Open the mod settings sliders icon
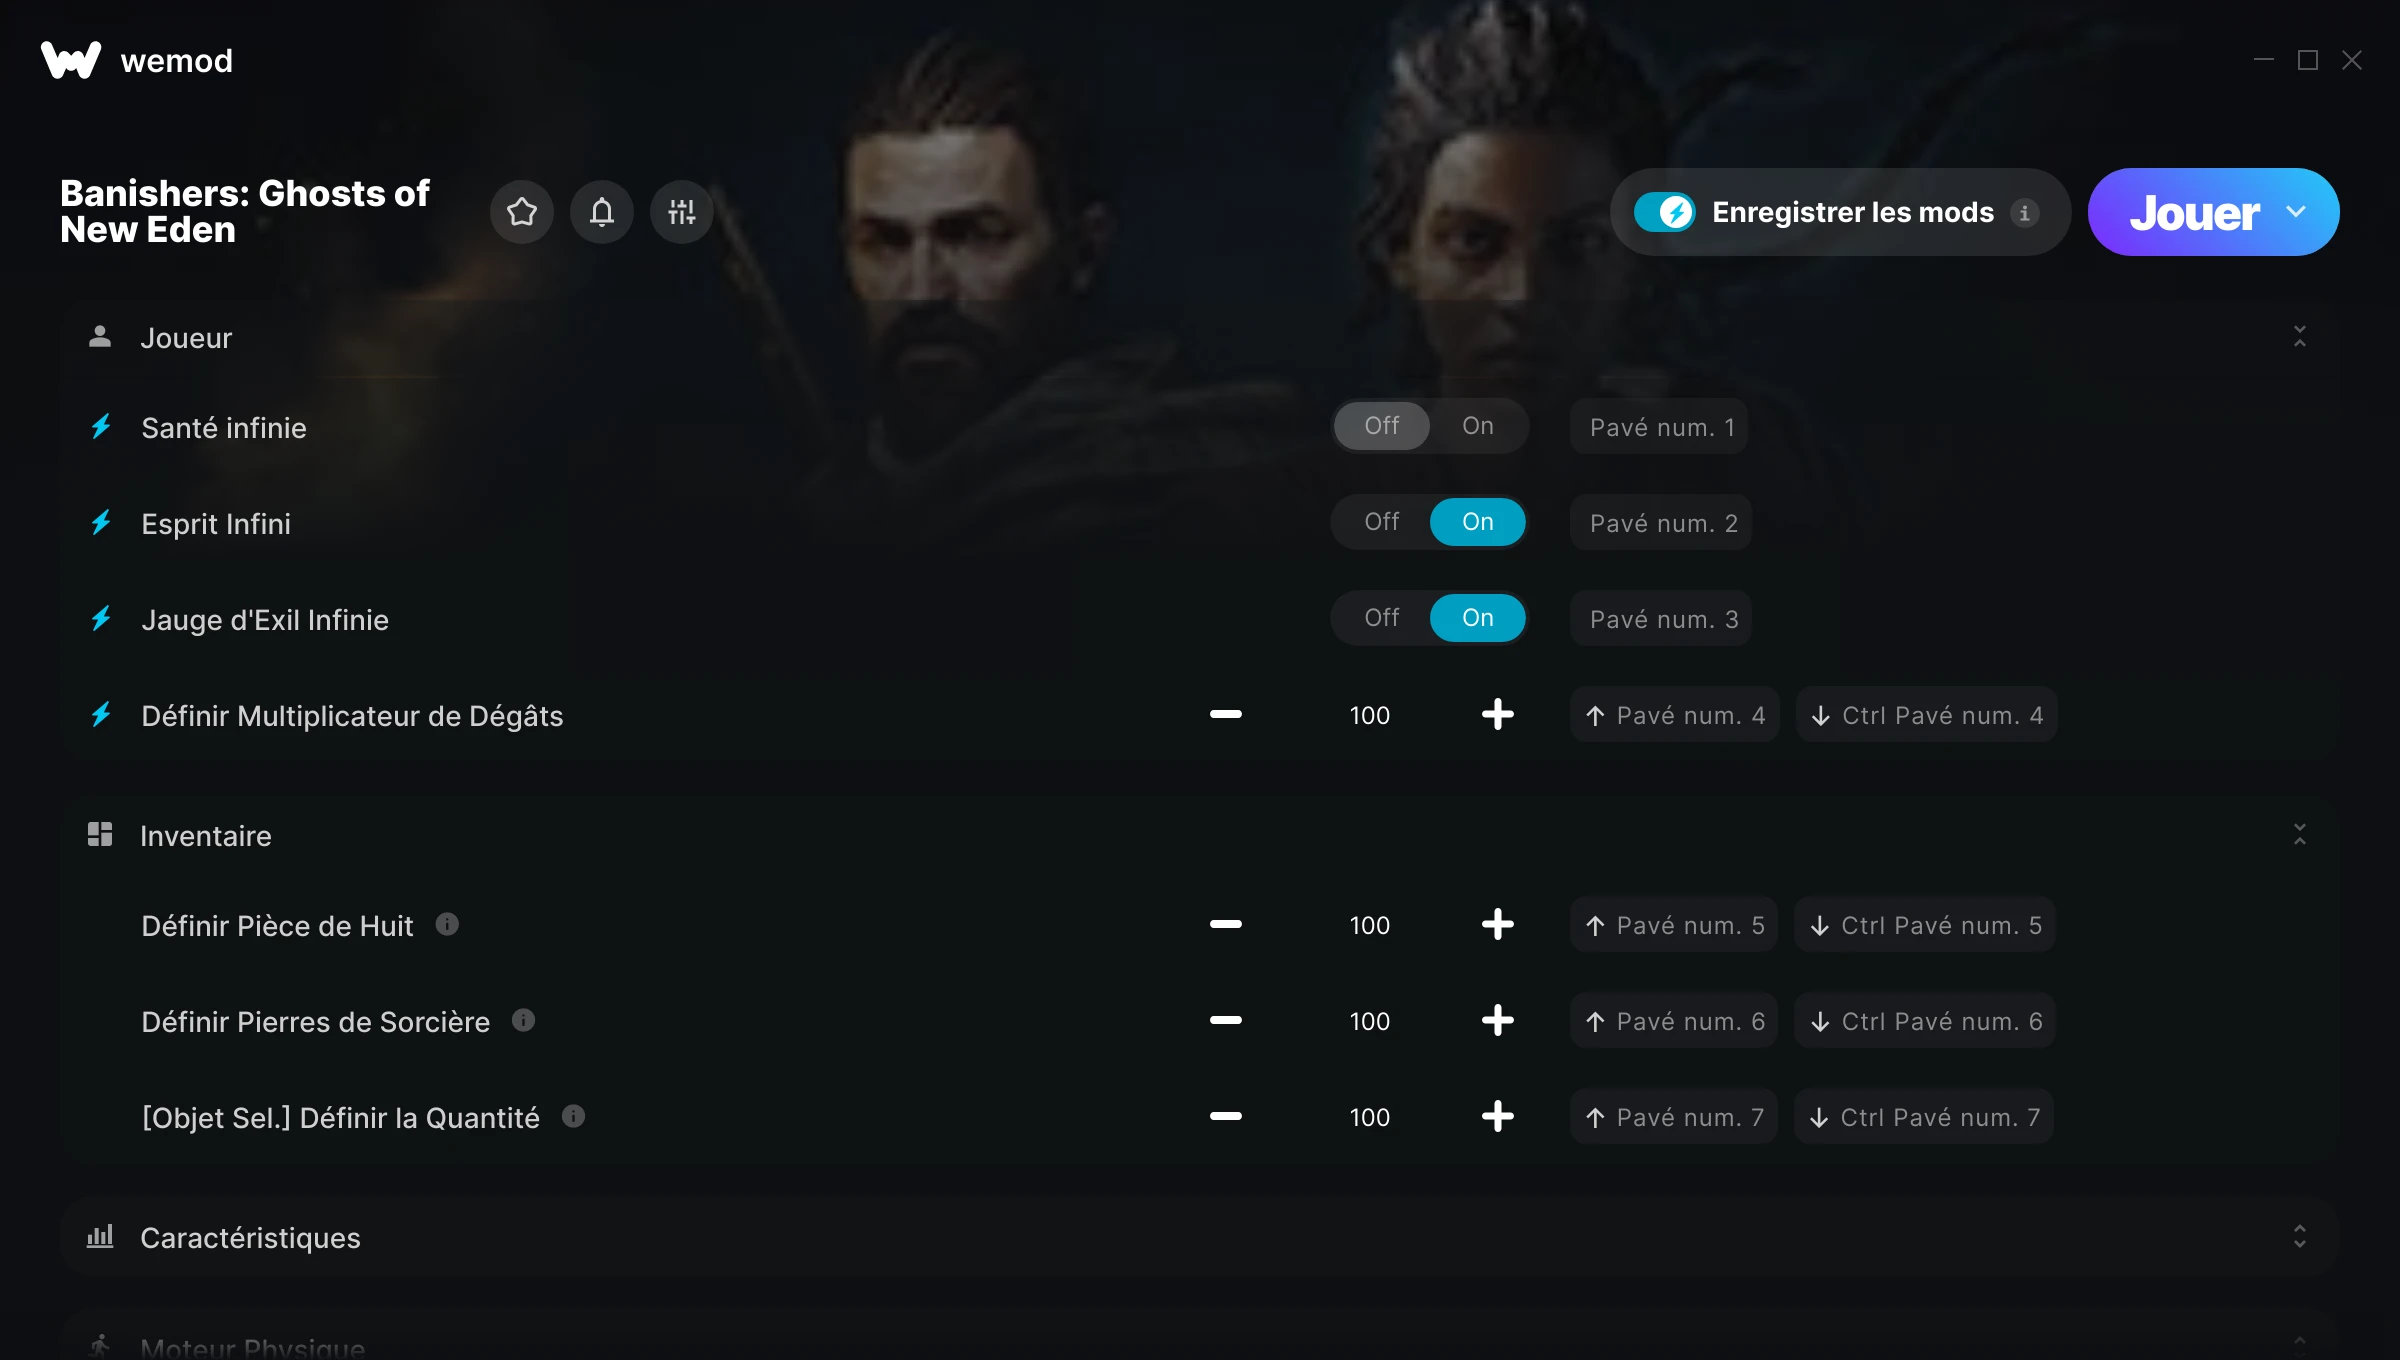2400x1360 pixels. 682,212
